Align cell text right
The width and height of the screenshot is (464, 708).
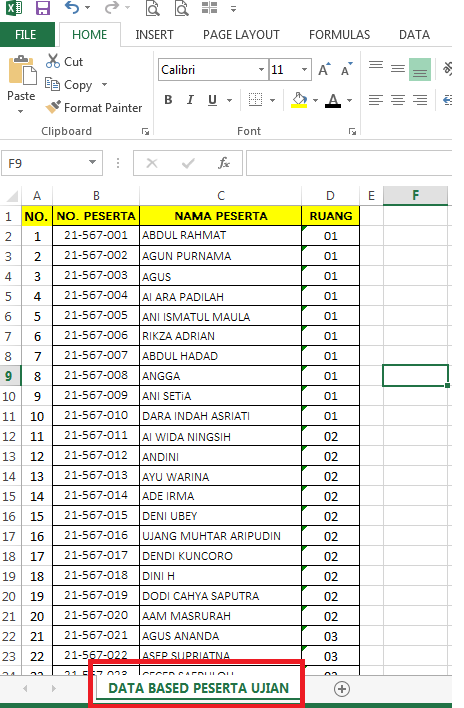420,100
